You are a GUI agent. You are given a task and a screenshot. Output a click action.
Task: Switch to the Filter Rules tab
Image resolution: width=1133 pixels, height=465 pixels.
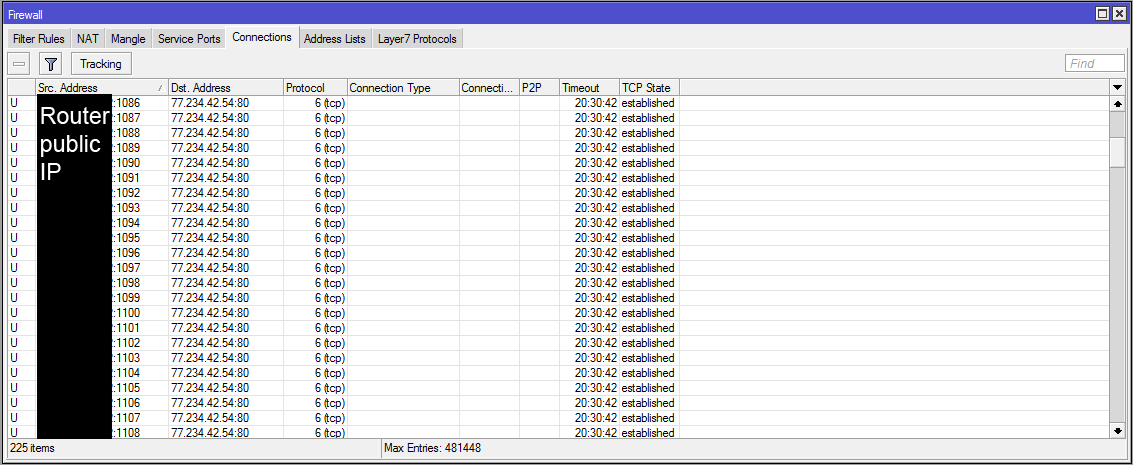pos(39,39)
